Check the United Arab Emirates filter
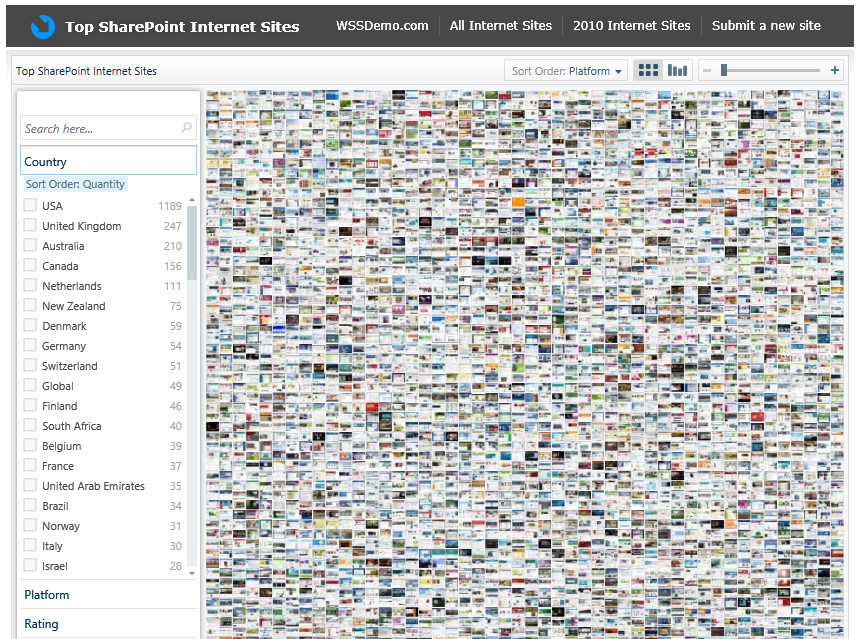Image resolution: width=862 pixels, height=639 pixels. click(x=30, y=486)
